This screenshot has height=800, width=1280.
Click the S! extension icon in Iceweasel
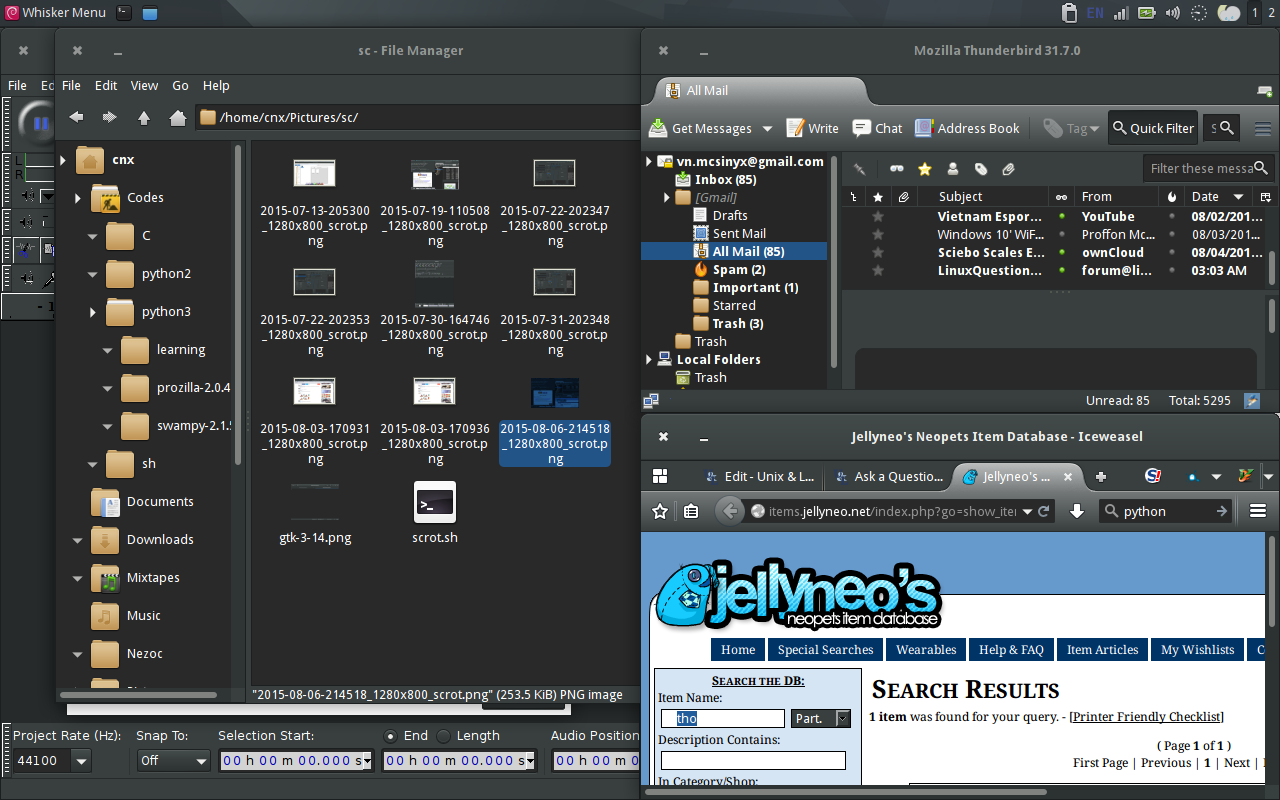(1153, 477)
